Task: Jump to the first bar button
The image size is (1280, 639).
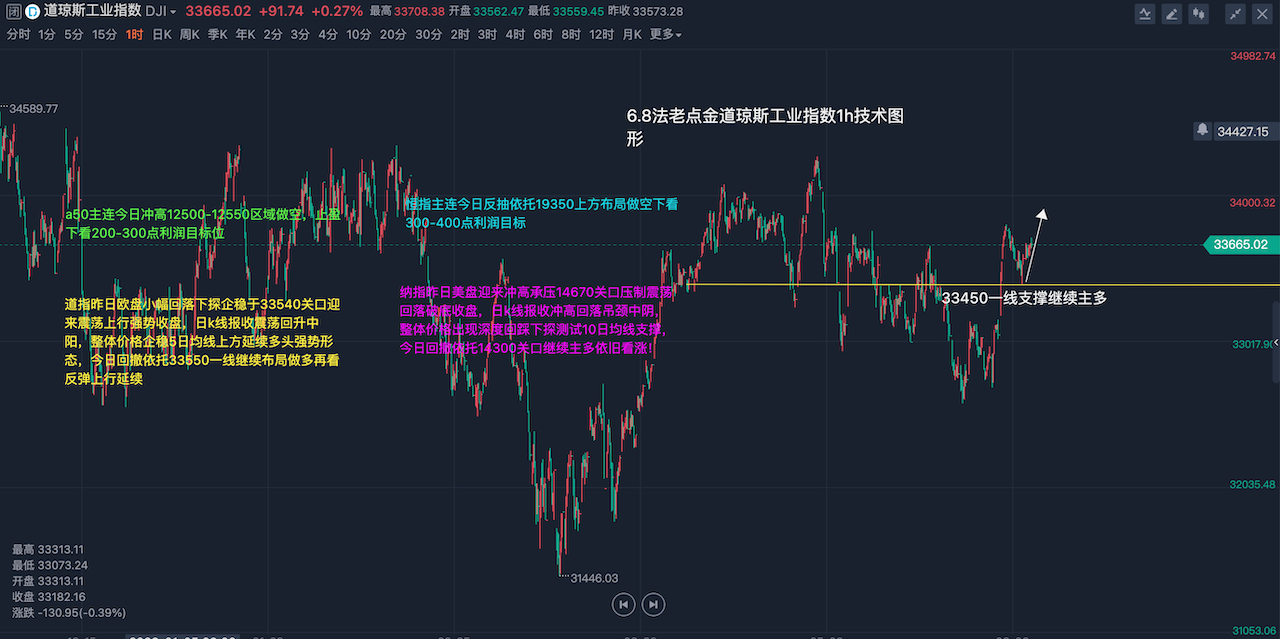Action: 623,604
